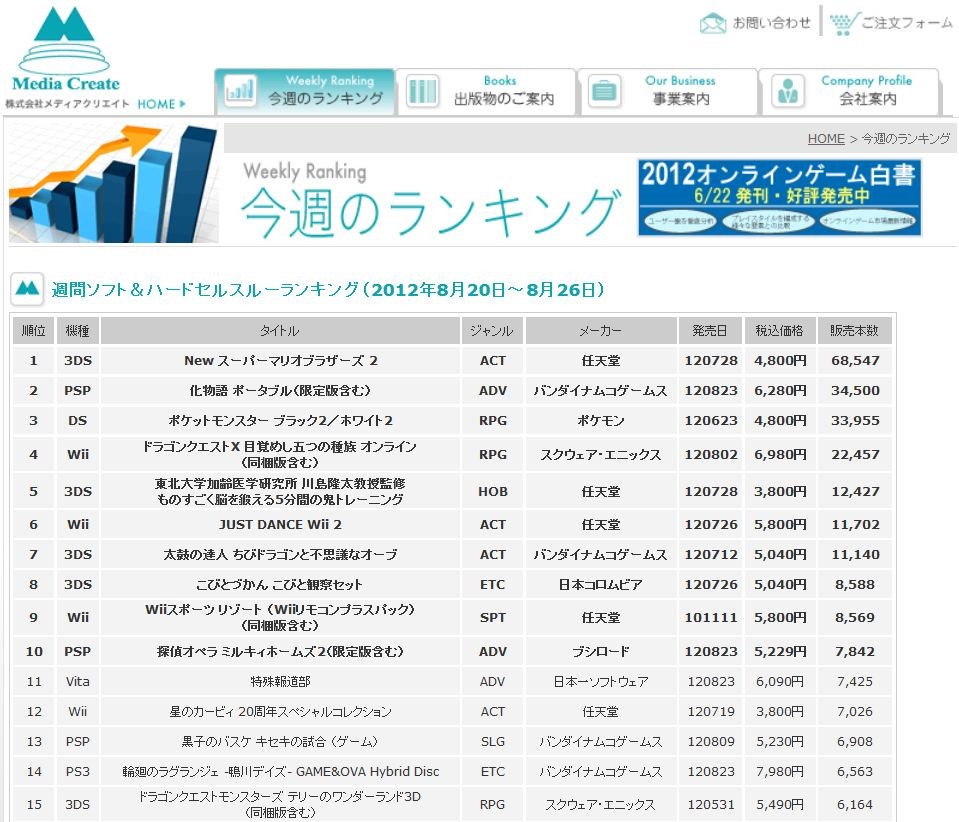The image size is (959, 822).
Task: Click the お問い合わせ contact link
Action: (771, 23)
